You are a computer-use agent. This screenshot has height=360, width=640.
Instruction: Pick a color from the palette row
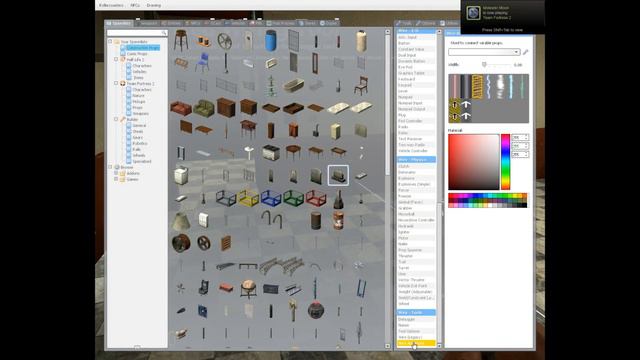click(x=487, y=200)
